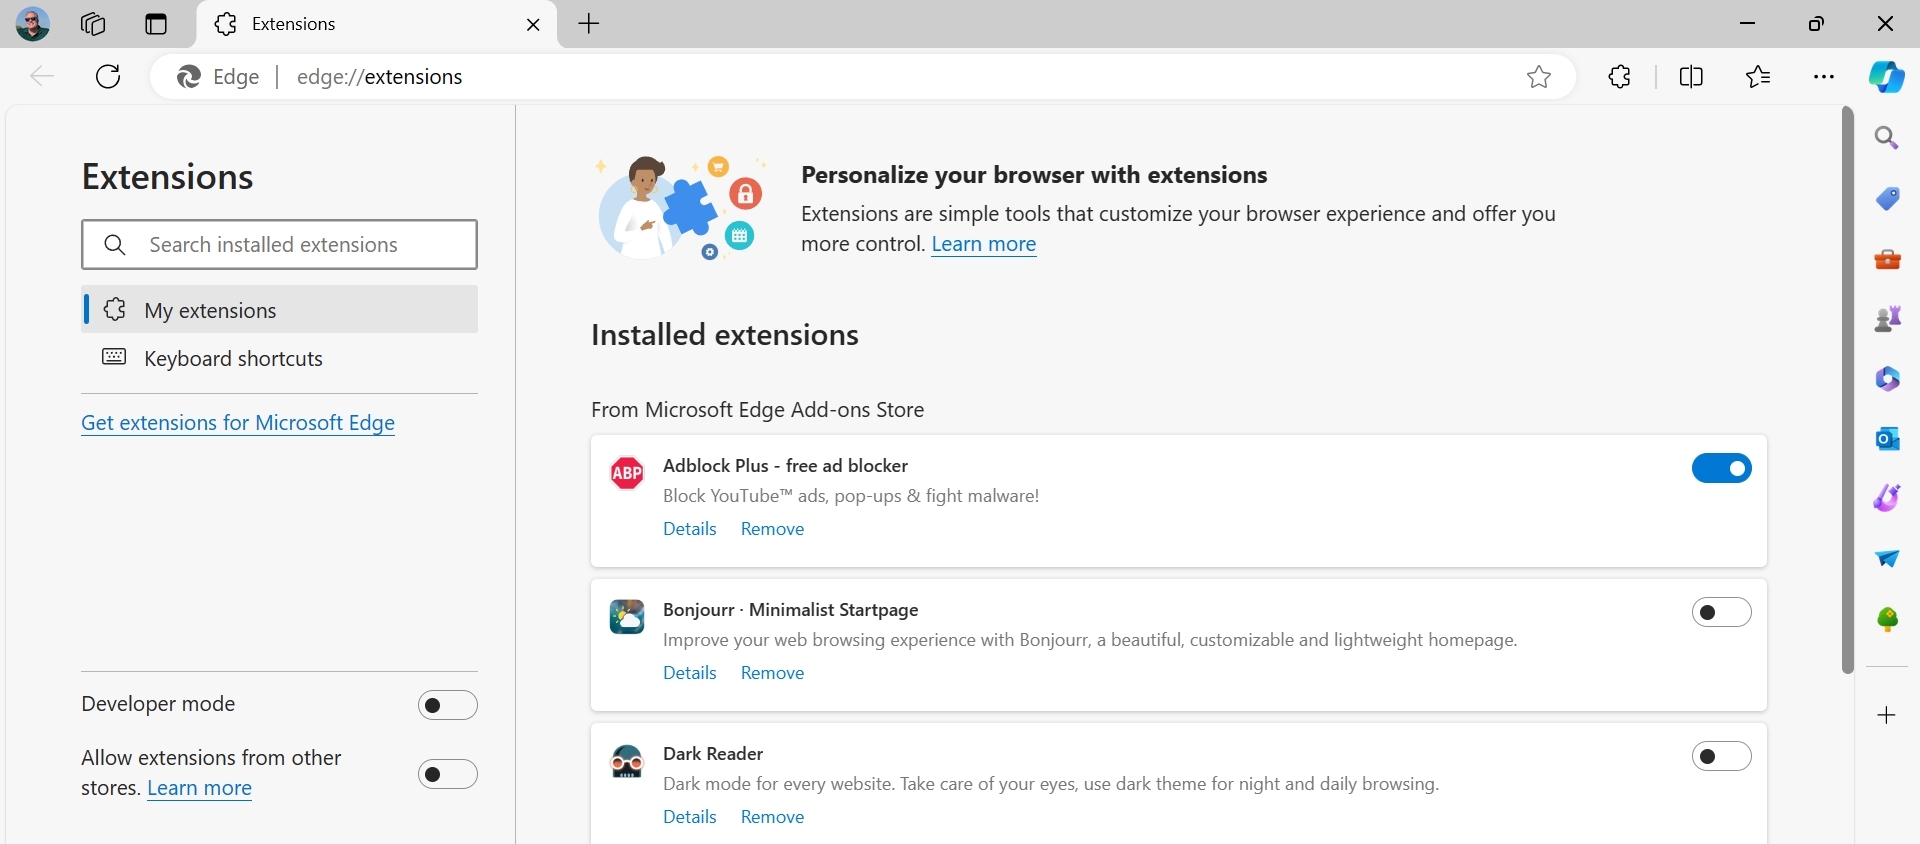
Task: Open the Shopping tag sidebar icon
Action: click(1887, 199)
